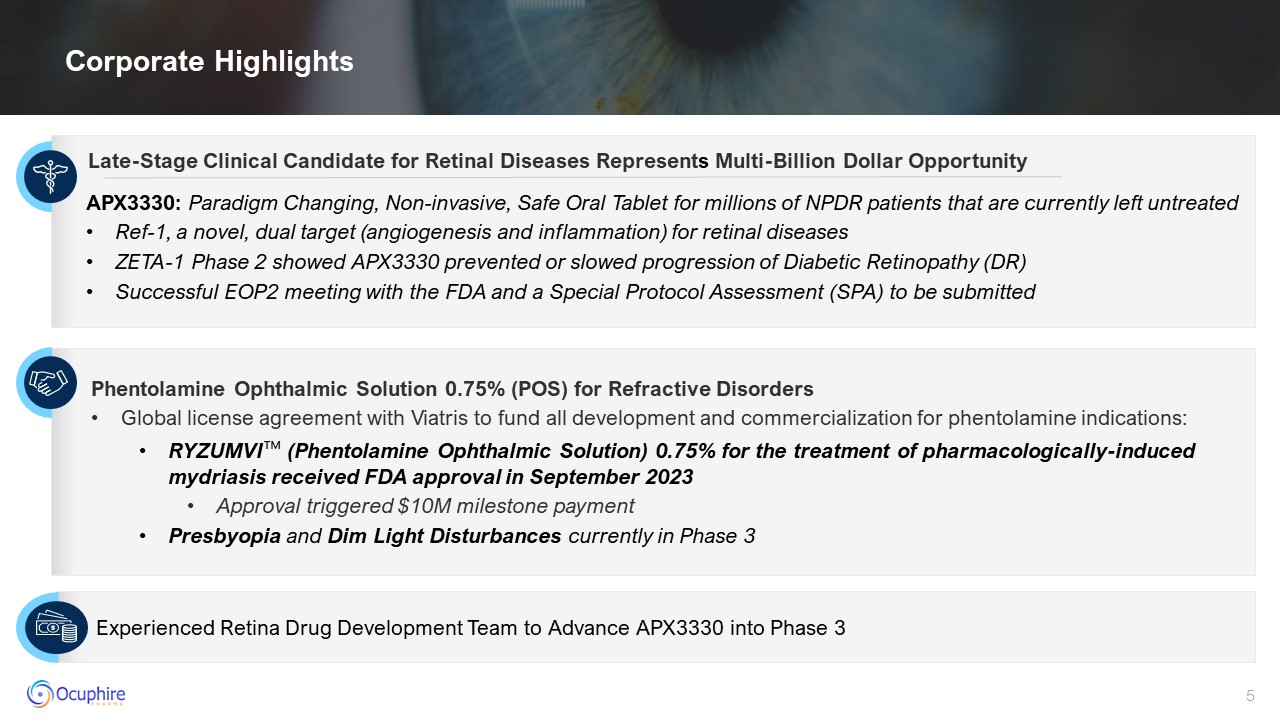Image resolution: width=1280 pixels, height=720 pixels.
Task: Click the APX3330 Paradigm Changing tagline
Action: point(662,203)
